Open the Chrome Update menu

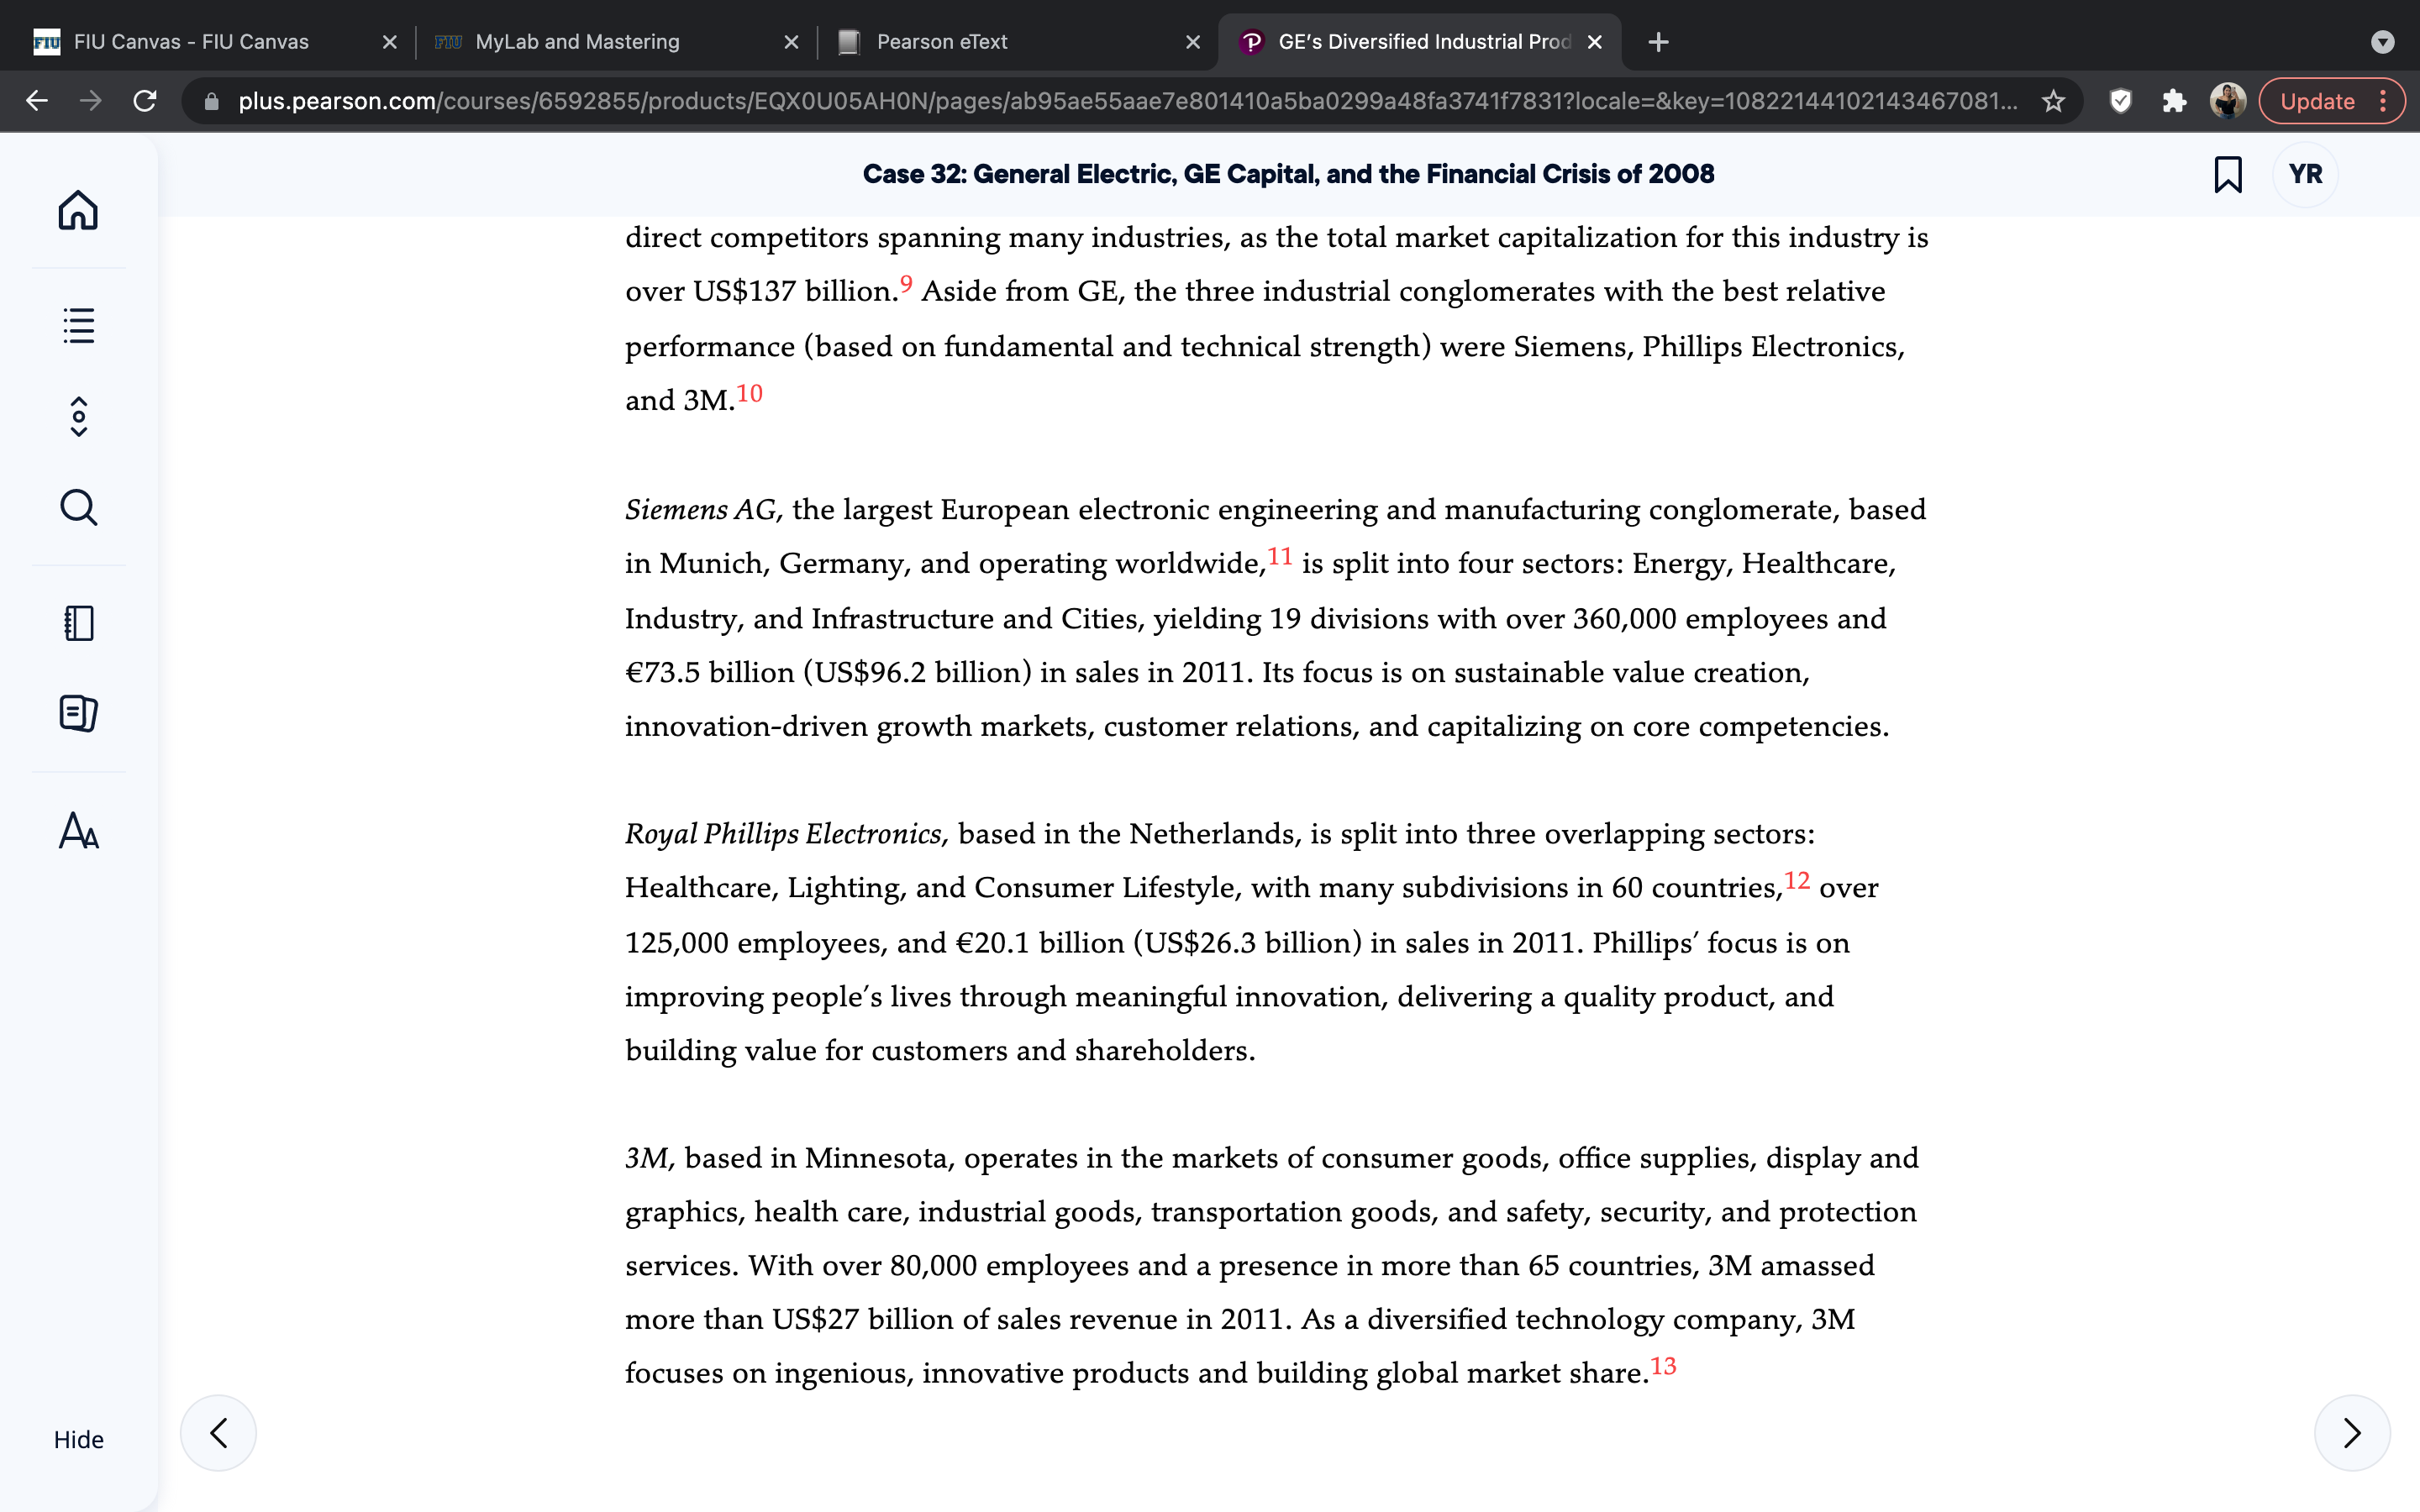[x=2332, y=101]
